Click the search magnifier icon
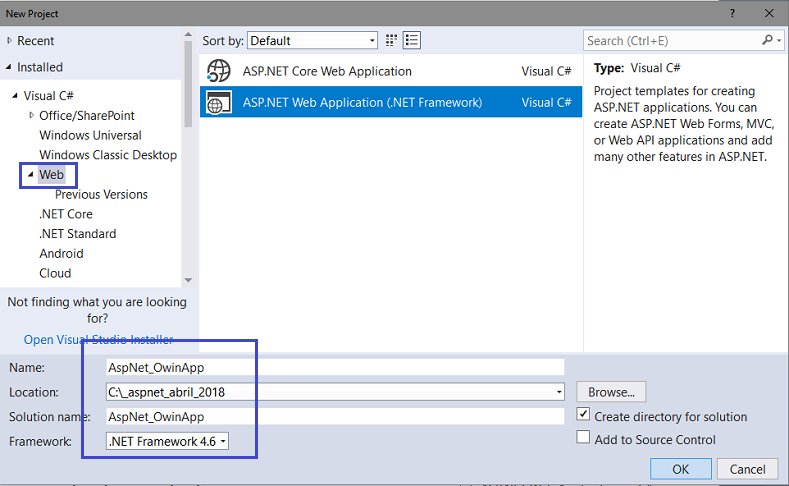789x486 pixels. tap(767, 40)
